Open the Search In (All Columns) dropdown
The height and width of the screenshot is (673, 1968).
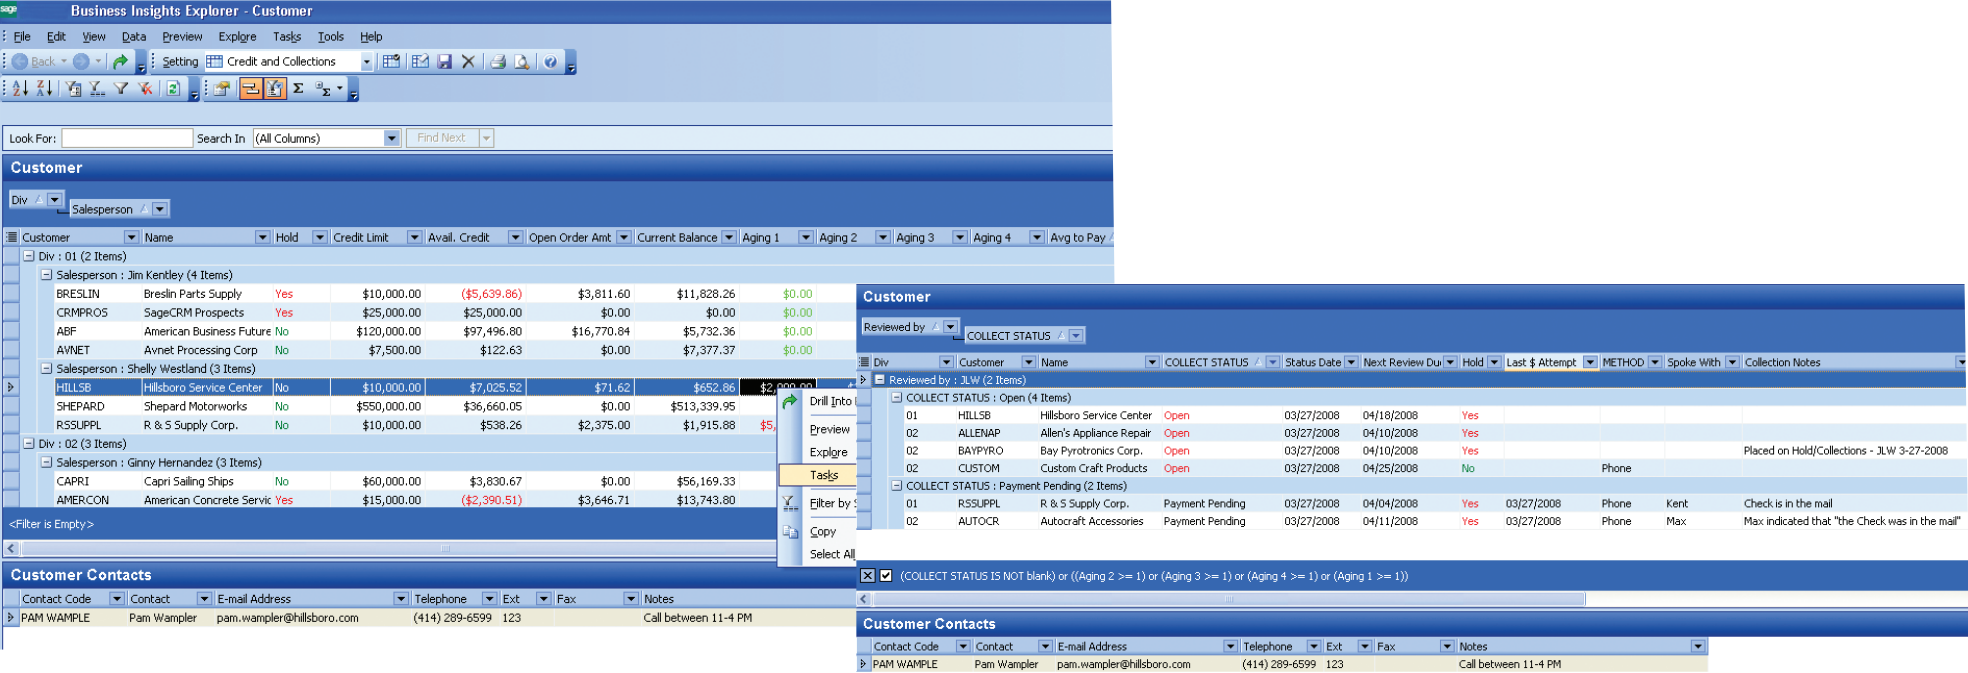click(x=392, y=138)
